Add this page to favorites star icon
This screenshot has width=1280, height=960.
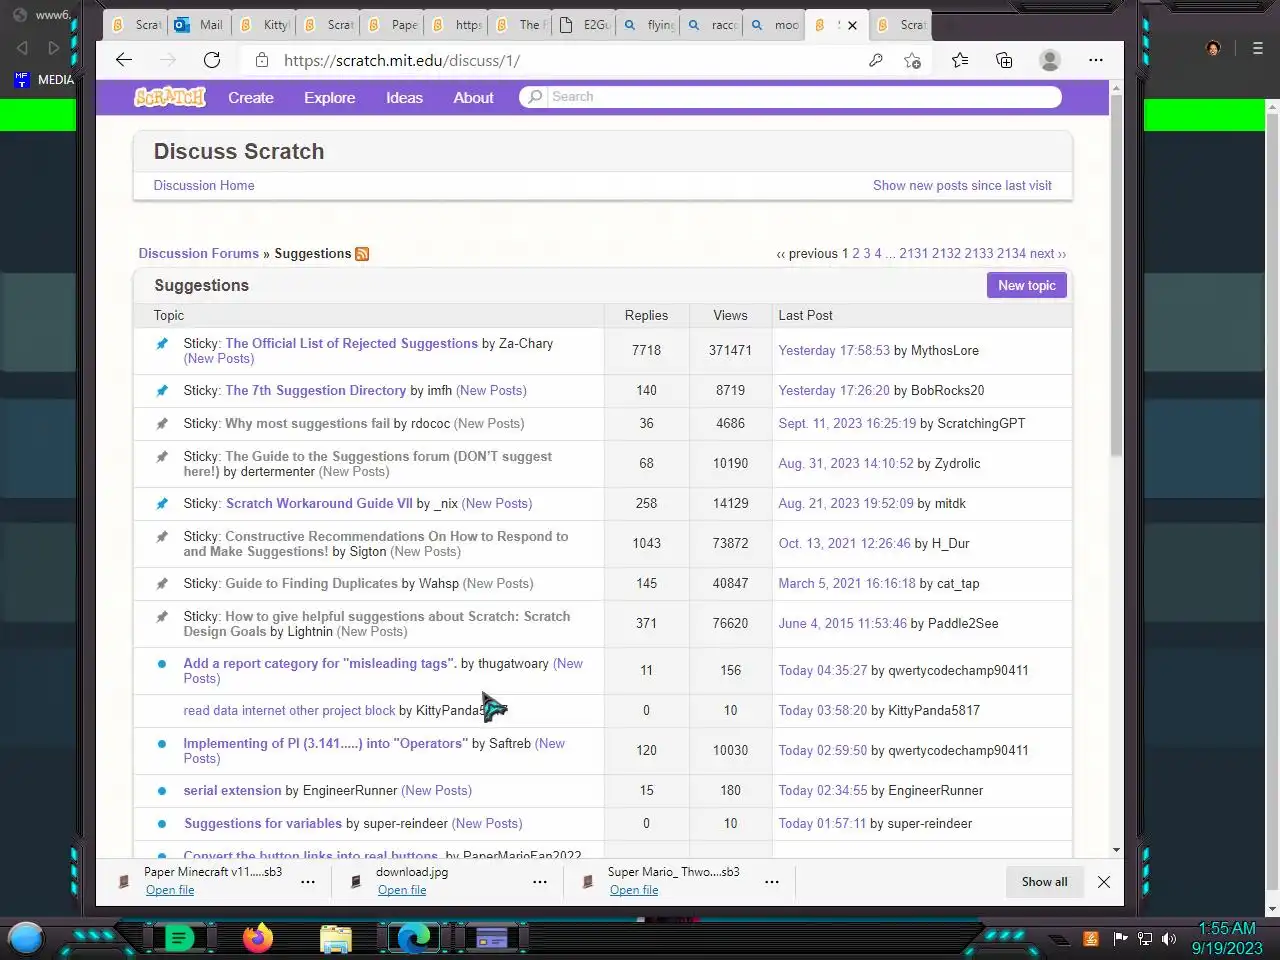912,60
